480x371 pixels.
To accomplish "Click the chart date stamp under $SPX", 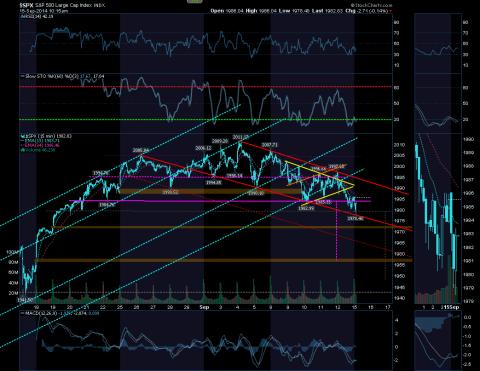I will click(44, 11).
